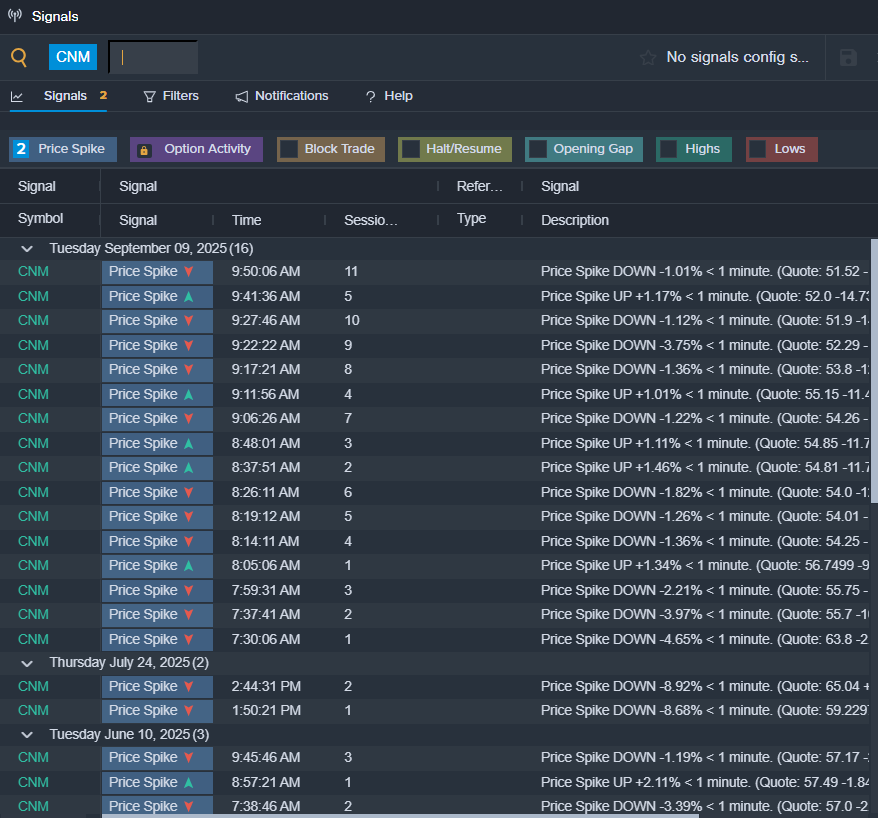
Task: Toggle the Price Spike filter checkbox
Action: 21,149
